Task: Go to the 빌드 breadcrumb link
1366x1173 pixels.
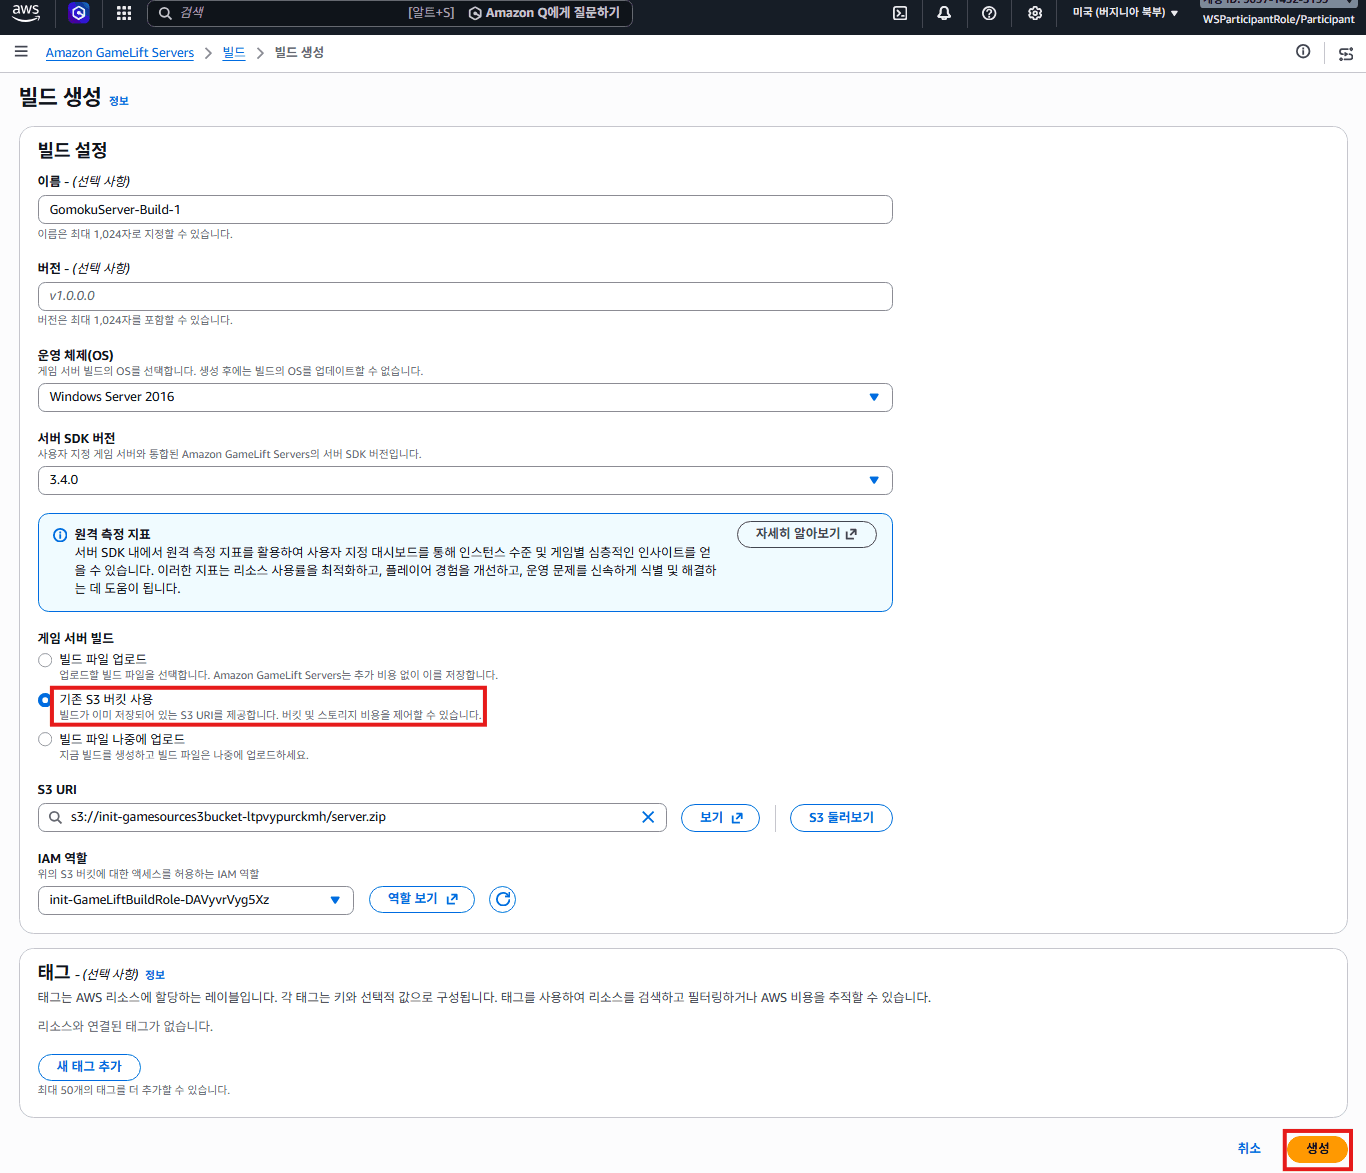Action: 234,52
